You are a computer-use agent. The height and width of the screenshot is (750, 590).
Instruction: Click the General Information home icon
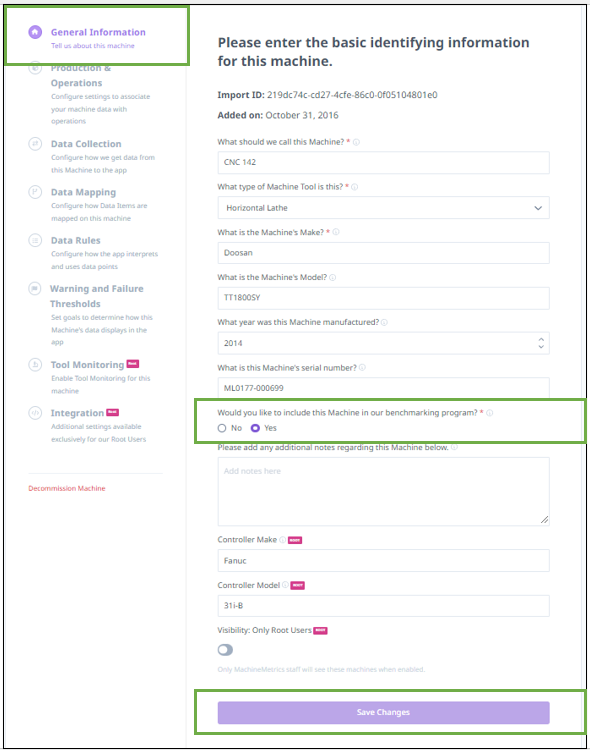tap(35, 32)
